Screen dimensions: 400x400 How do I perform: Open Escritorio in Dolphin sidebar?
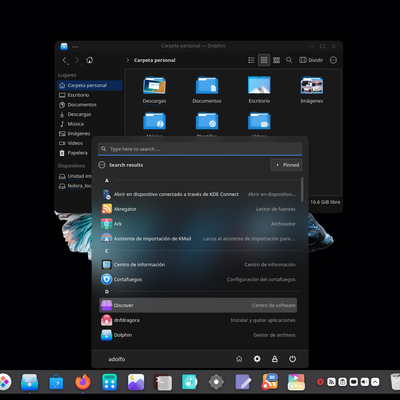tap(90, 95)
